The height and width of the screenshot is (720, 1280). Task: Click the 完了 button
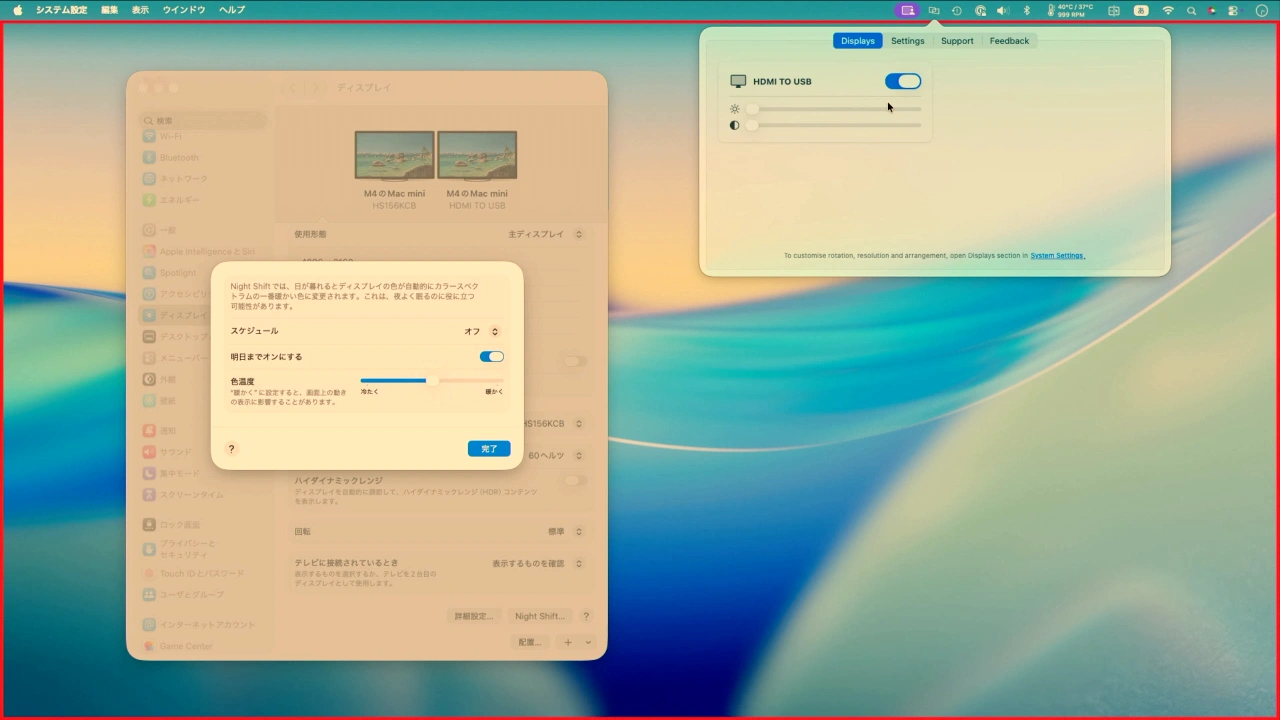click(489, 449)
